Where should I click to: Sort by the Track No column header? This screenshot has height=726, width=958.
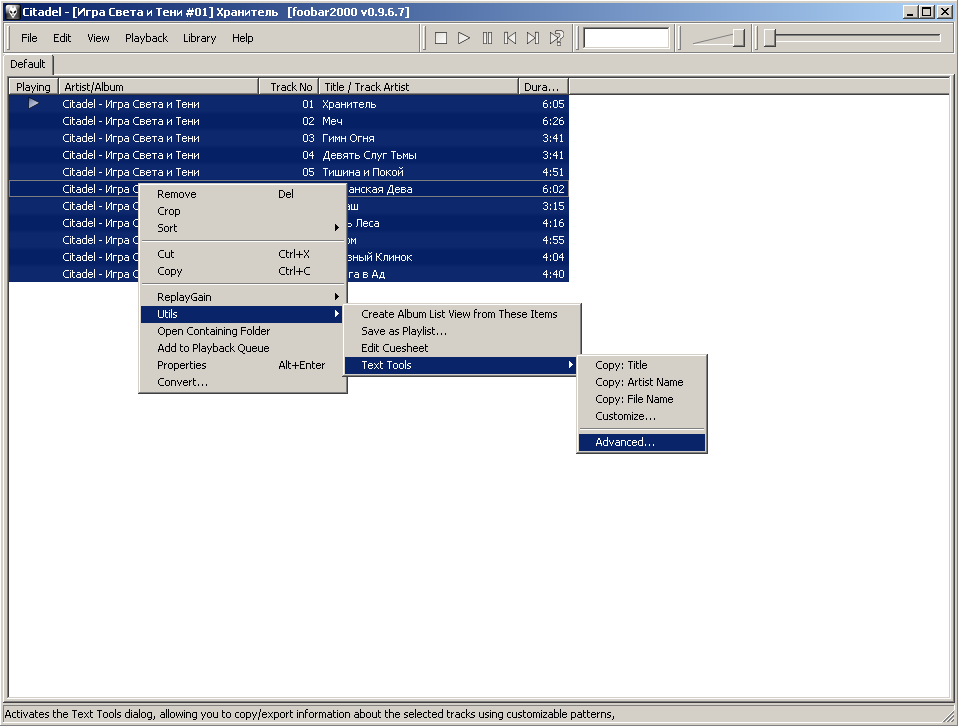[289, 87]
